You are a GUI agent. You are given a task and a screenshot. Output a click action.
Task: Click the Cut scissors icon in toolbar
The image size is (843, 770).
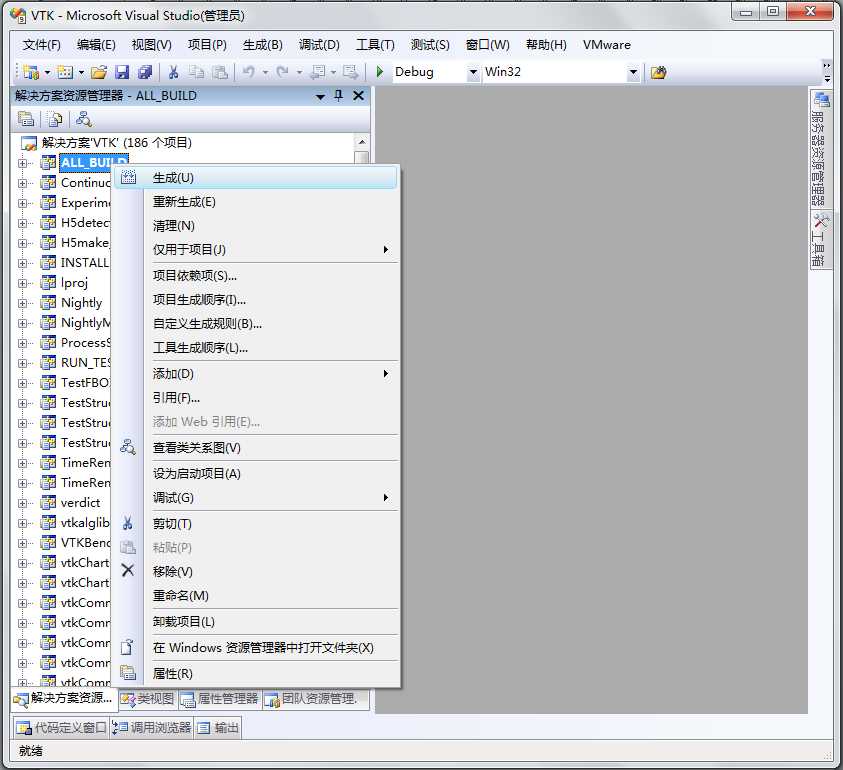173,72
